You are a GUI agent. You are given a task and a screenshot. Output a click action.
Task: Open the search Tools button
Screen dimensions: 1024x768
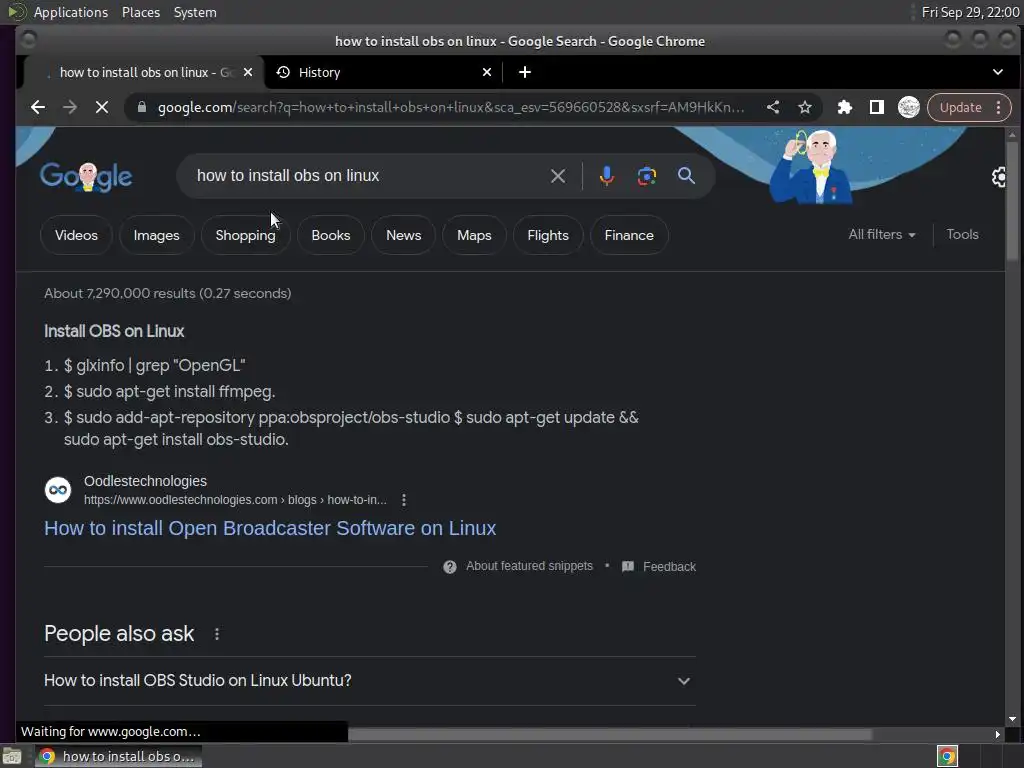coord(962,234)
